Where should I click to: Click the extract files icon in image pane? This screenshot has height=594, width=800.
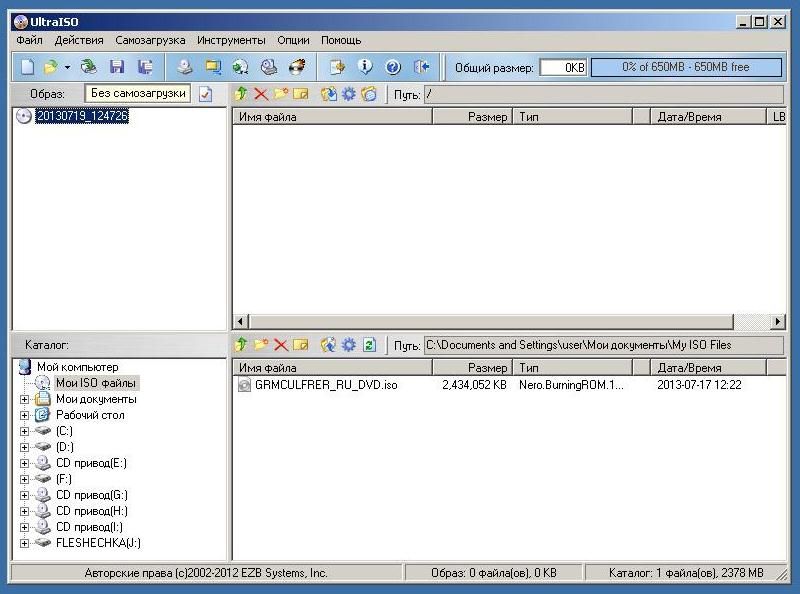coord(329,94)
